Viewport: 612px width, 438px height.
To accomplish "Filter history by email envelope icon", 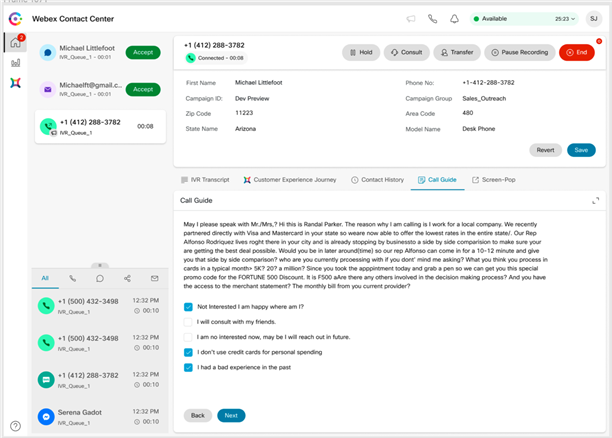I will (155, 278).
